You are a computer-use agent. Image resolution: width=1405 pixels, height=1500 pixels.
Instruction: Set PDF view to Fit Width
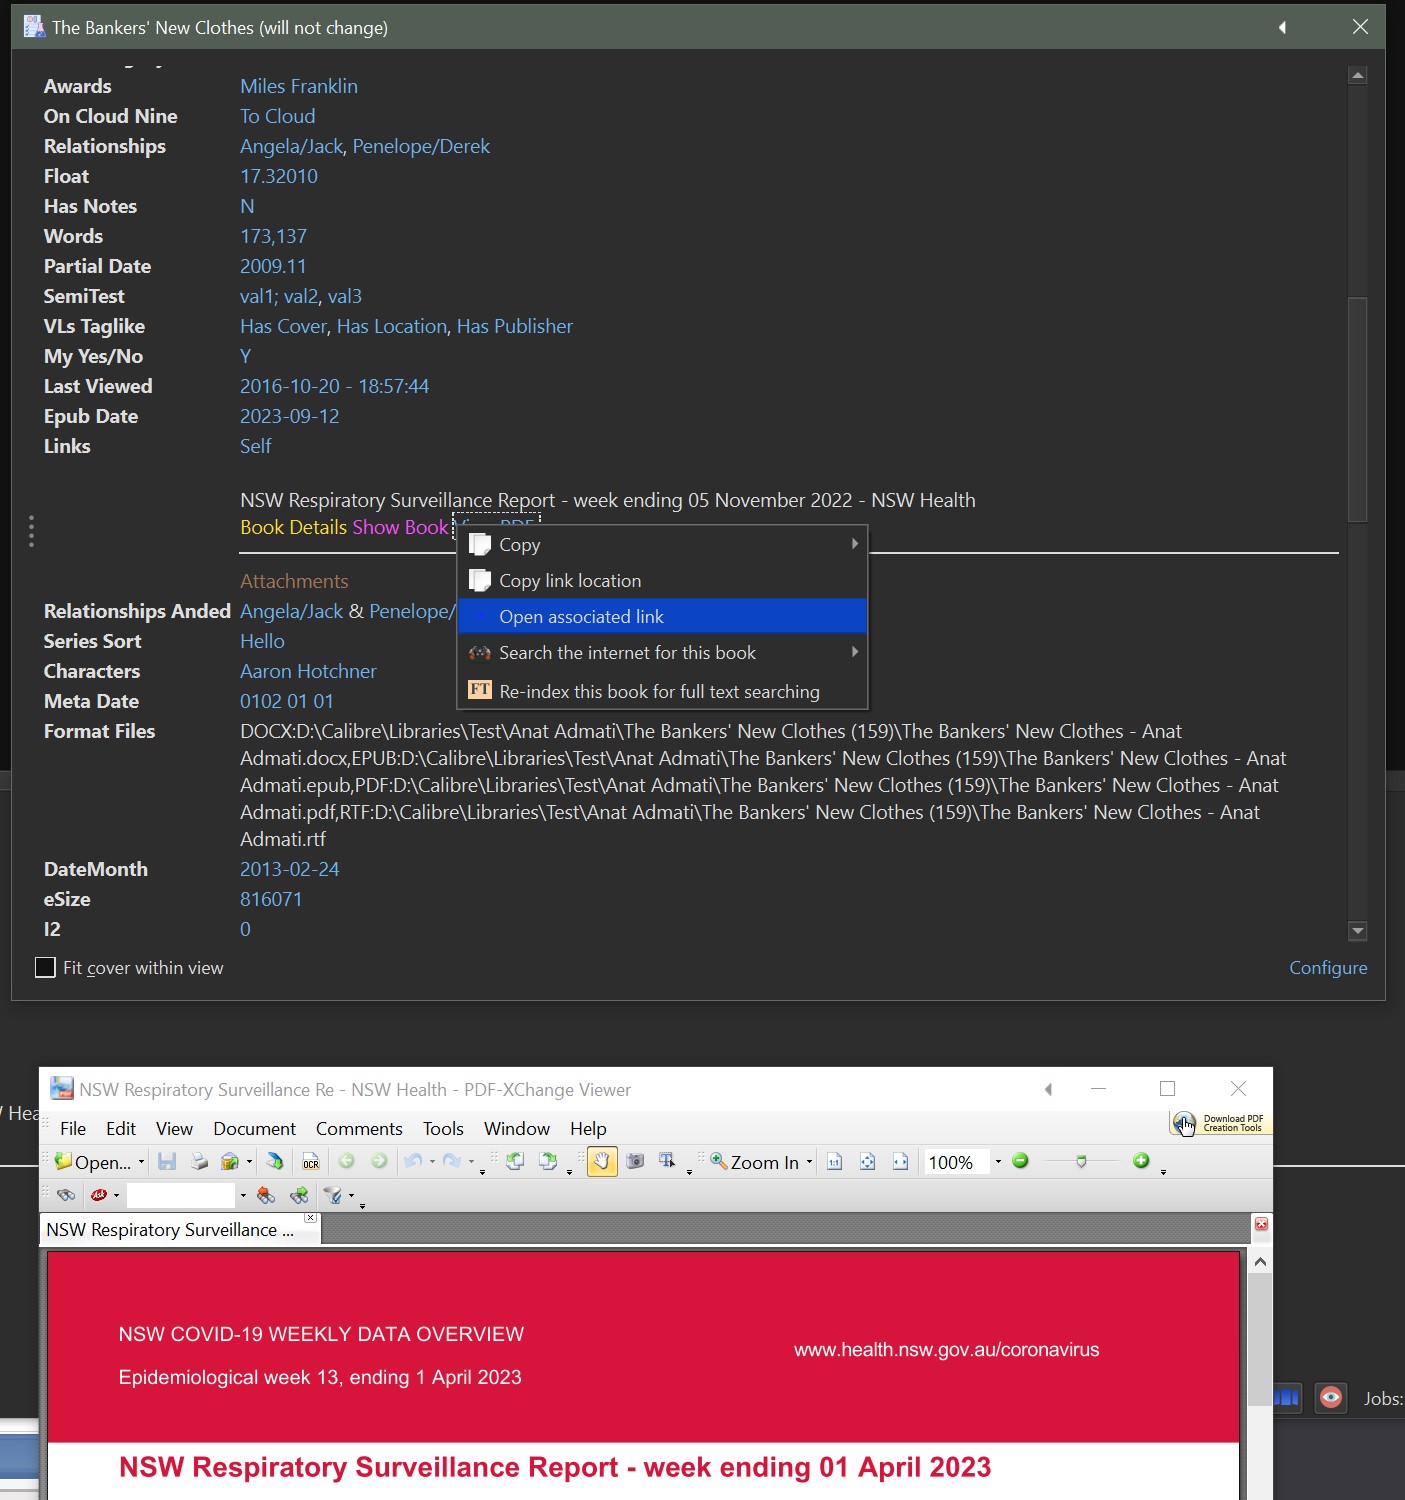901,1161
